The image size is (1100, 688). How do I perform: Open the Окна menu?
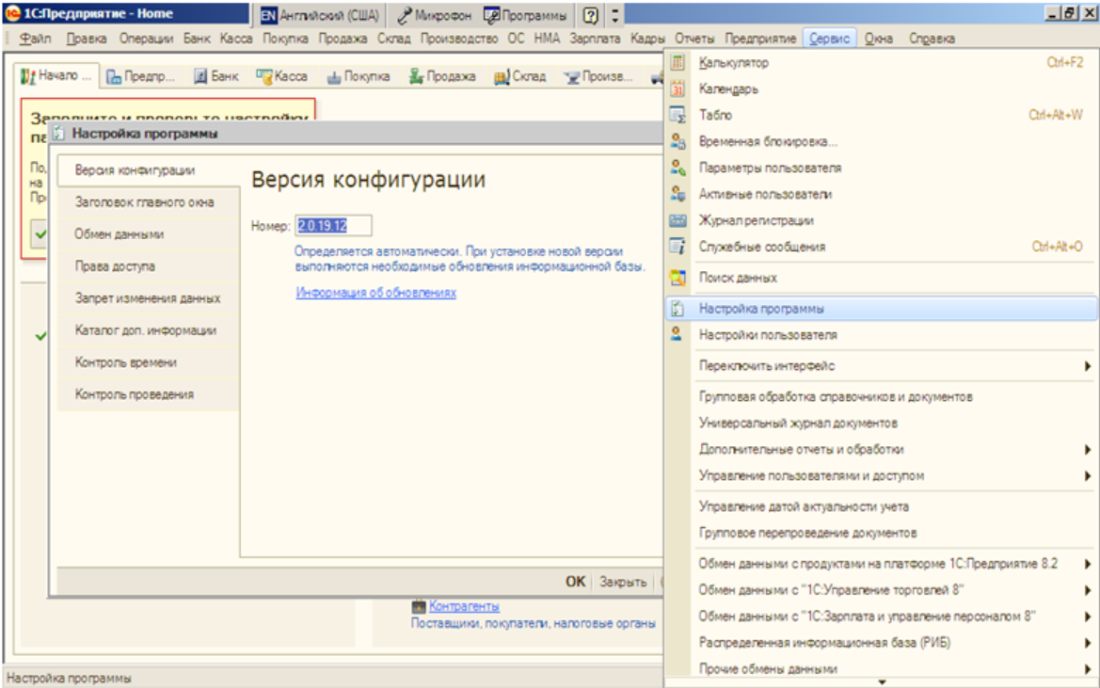[878, 39]
